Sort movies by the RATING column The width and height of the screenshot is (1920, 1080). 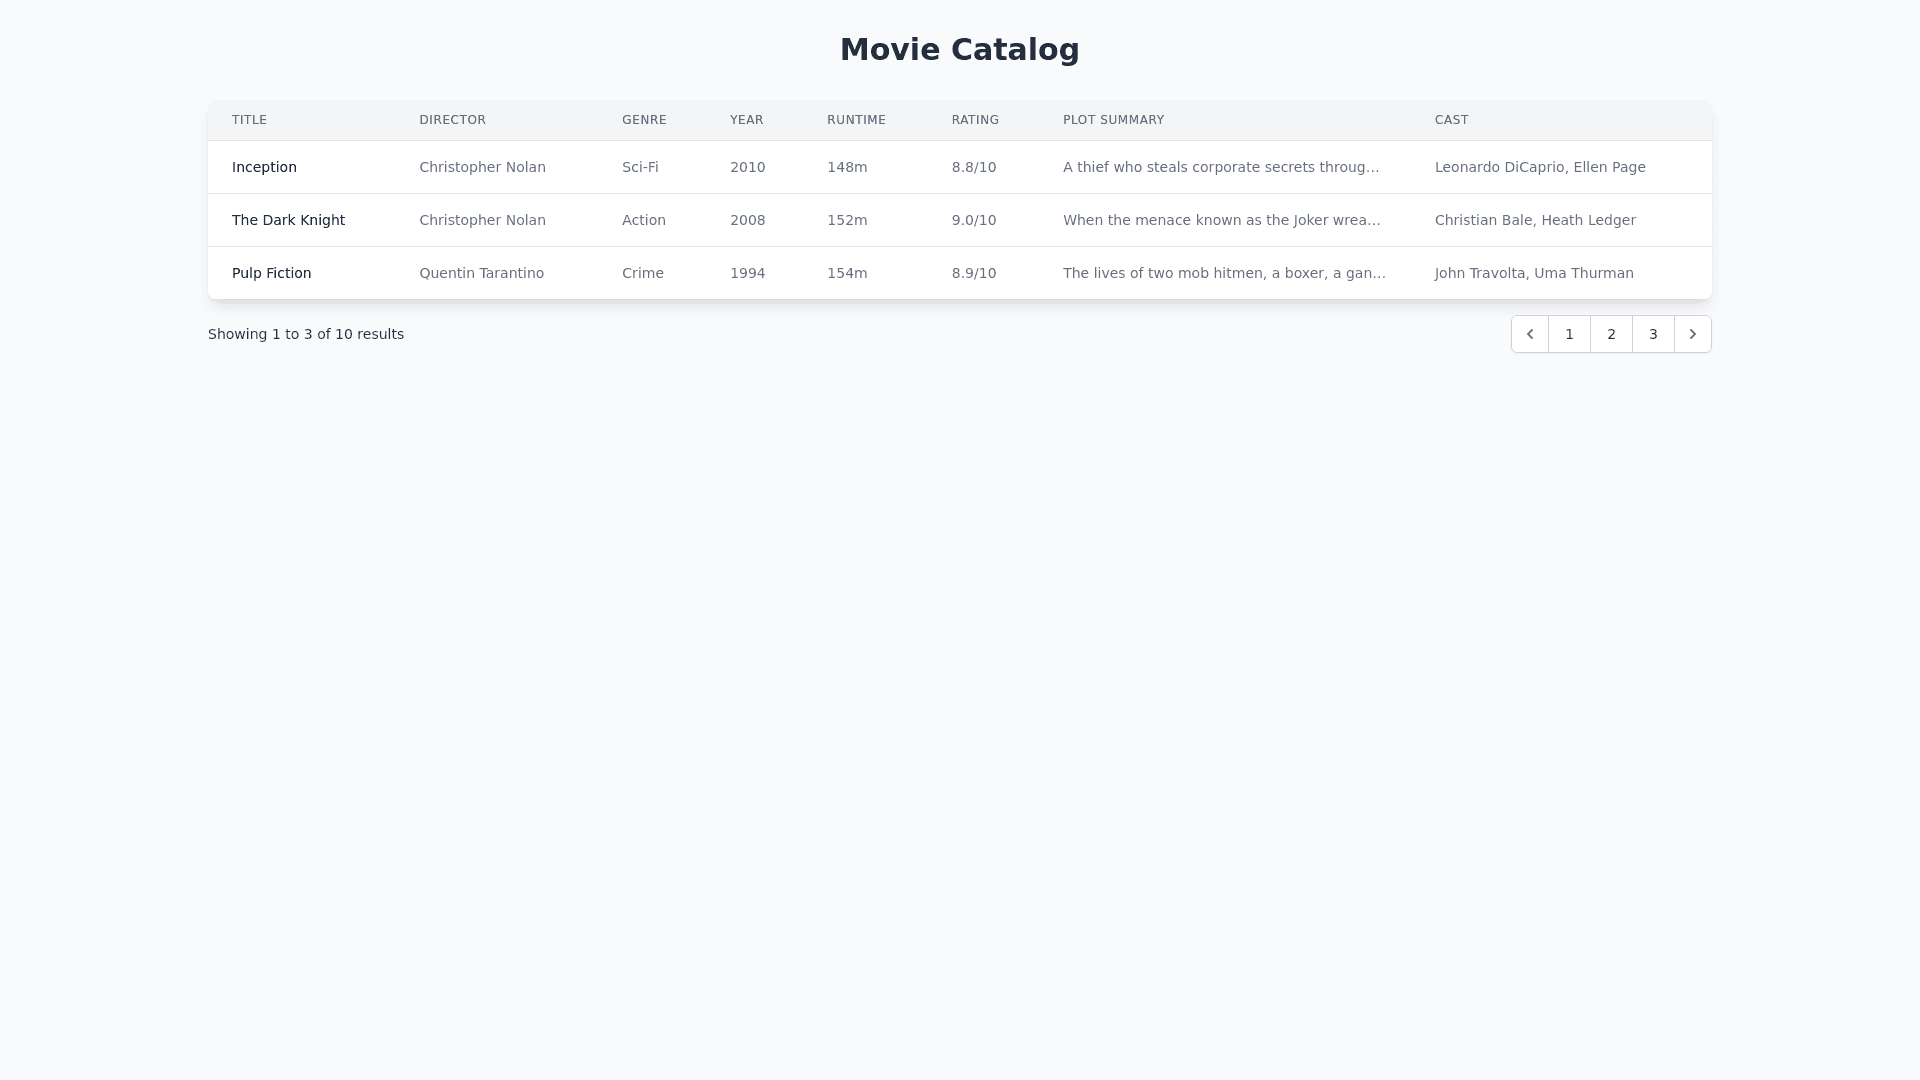coord(975,120)
